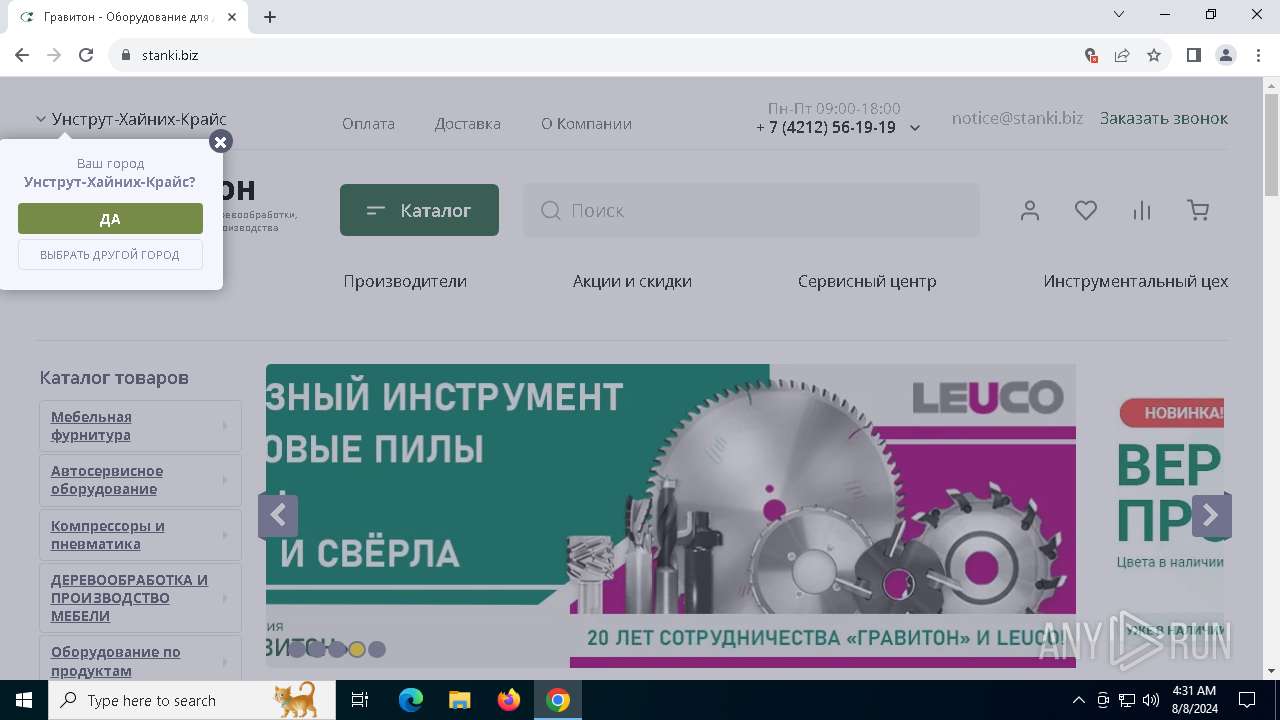Open Мебельная фурнитура category
Screen dimensions: 1280x720
[x=91, y=426]
